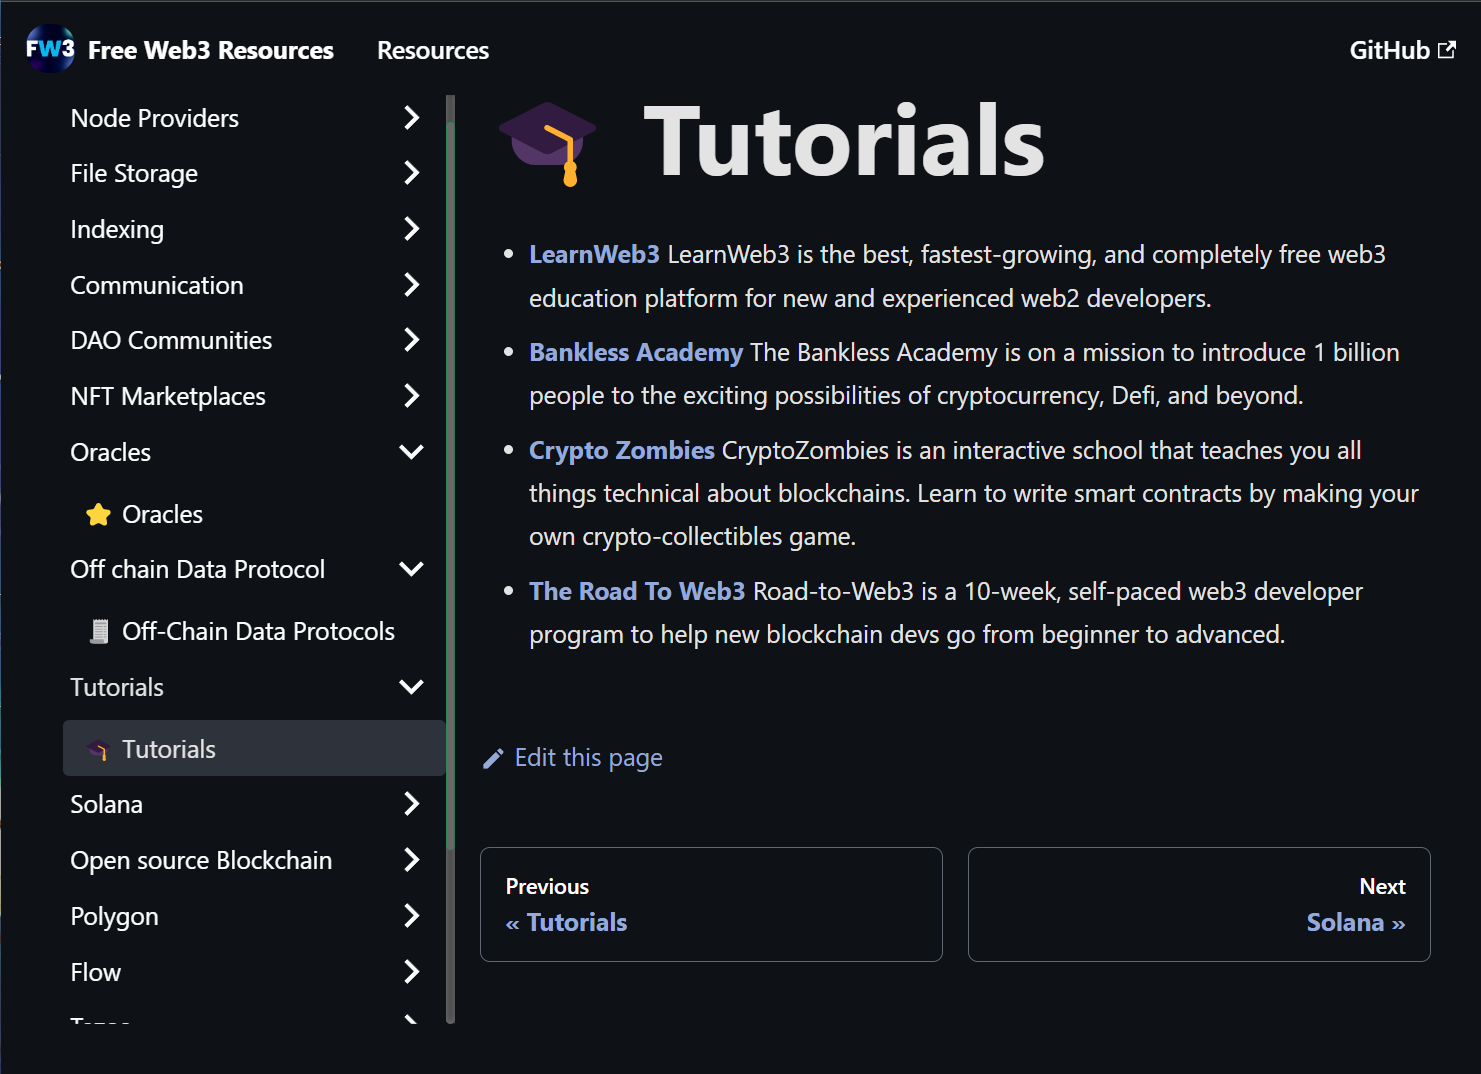Click the pencil icon next to Edit this page
The width and height of the screenshot is (1481, 1074).
click(x=491, y=758)
